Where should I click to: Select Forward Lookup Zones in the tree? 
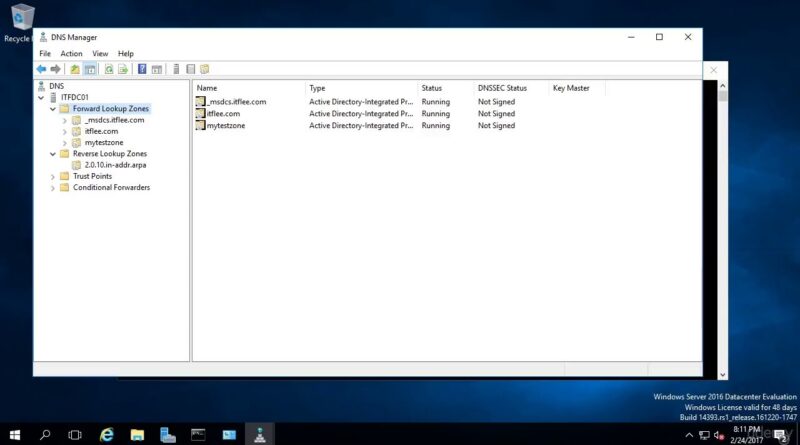coord(111,109)
